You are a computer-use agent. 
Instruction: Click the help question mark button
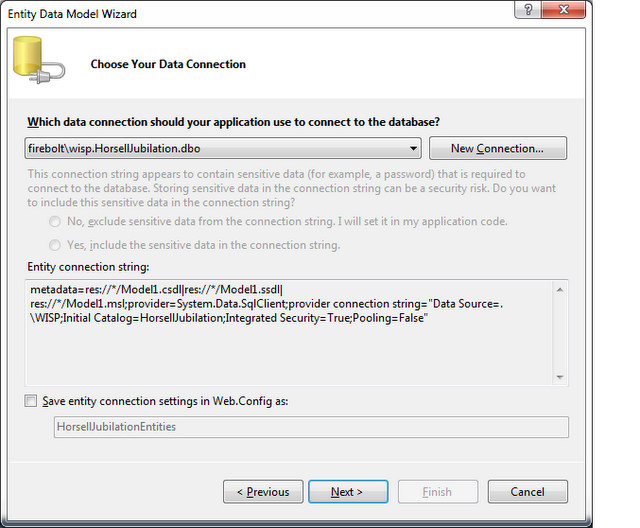coord(527,9)
